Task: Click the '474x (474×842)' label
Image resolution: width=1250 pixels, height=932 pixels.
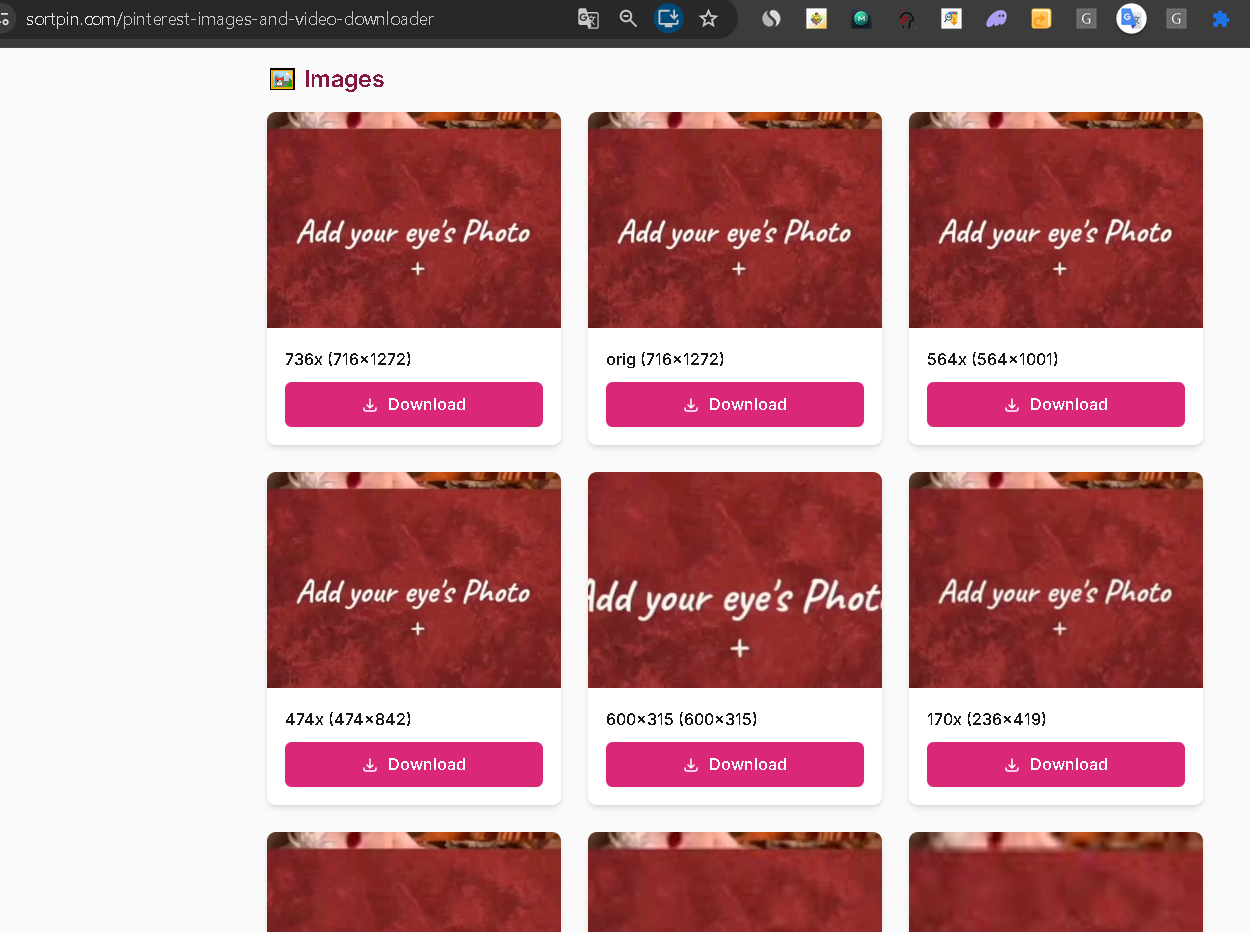Action: click(x=348, y=719)
